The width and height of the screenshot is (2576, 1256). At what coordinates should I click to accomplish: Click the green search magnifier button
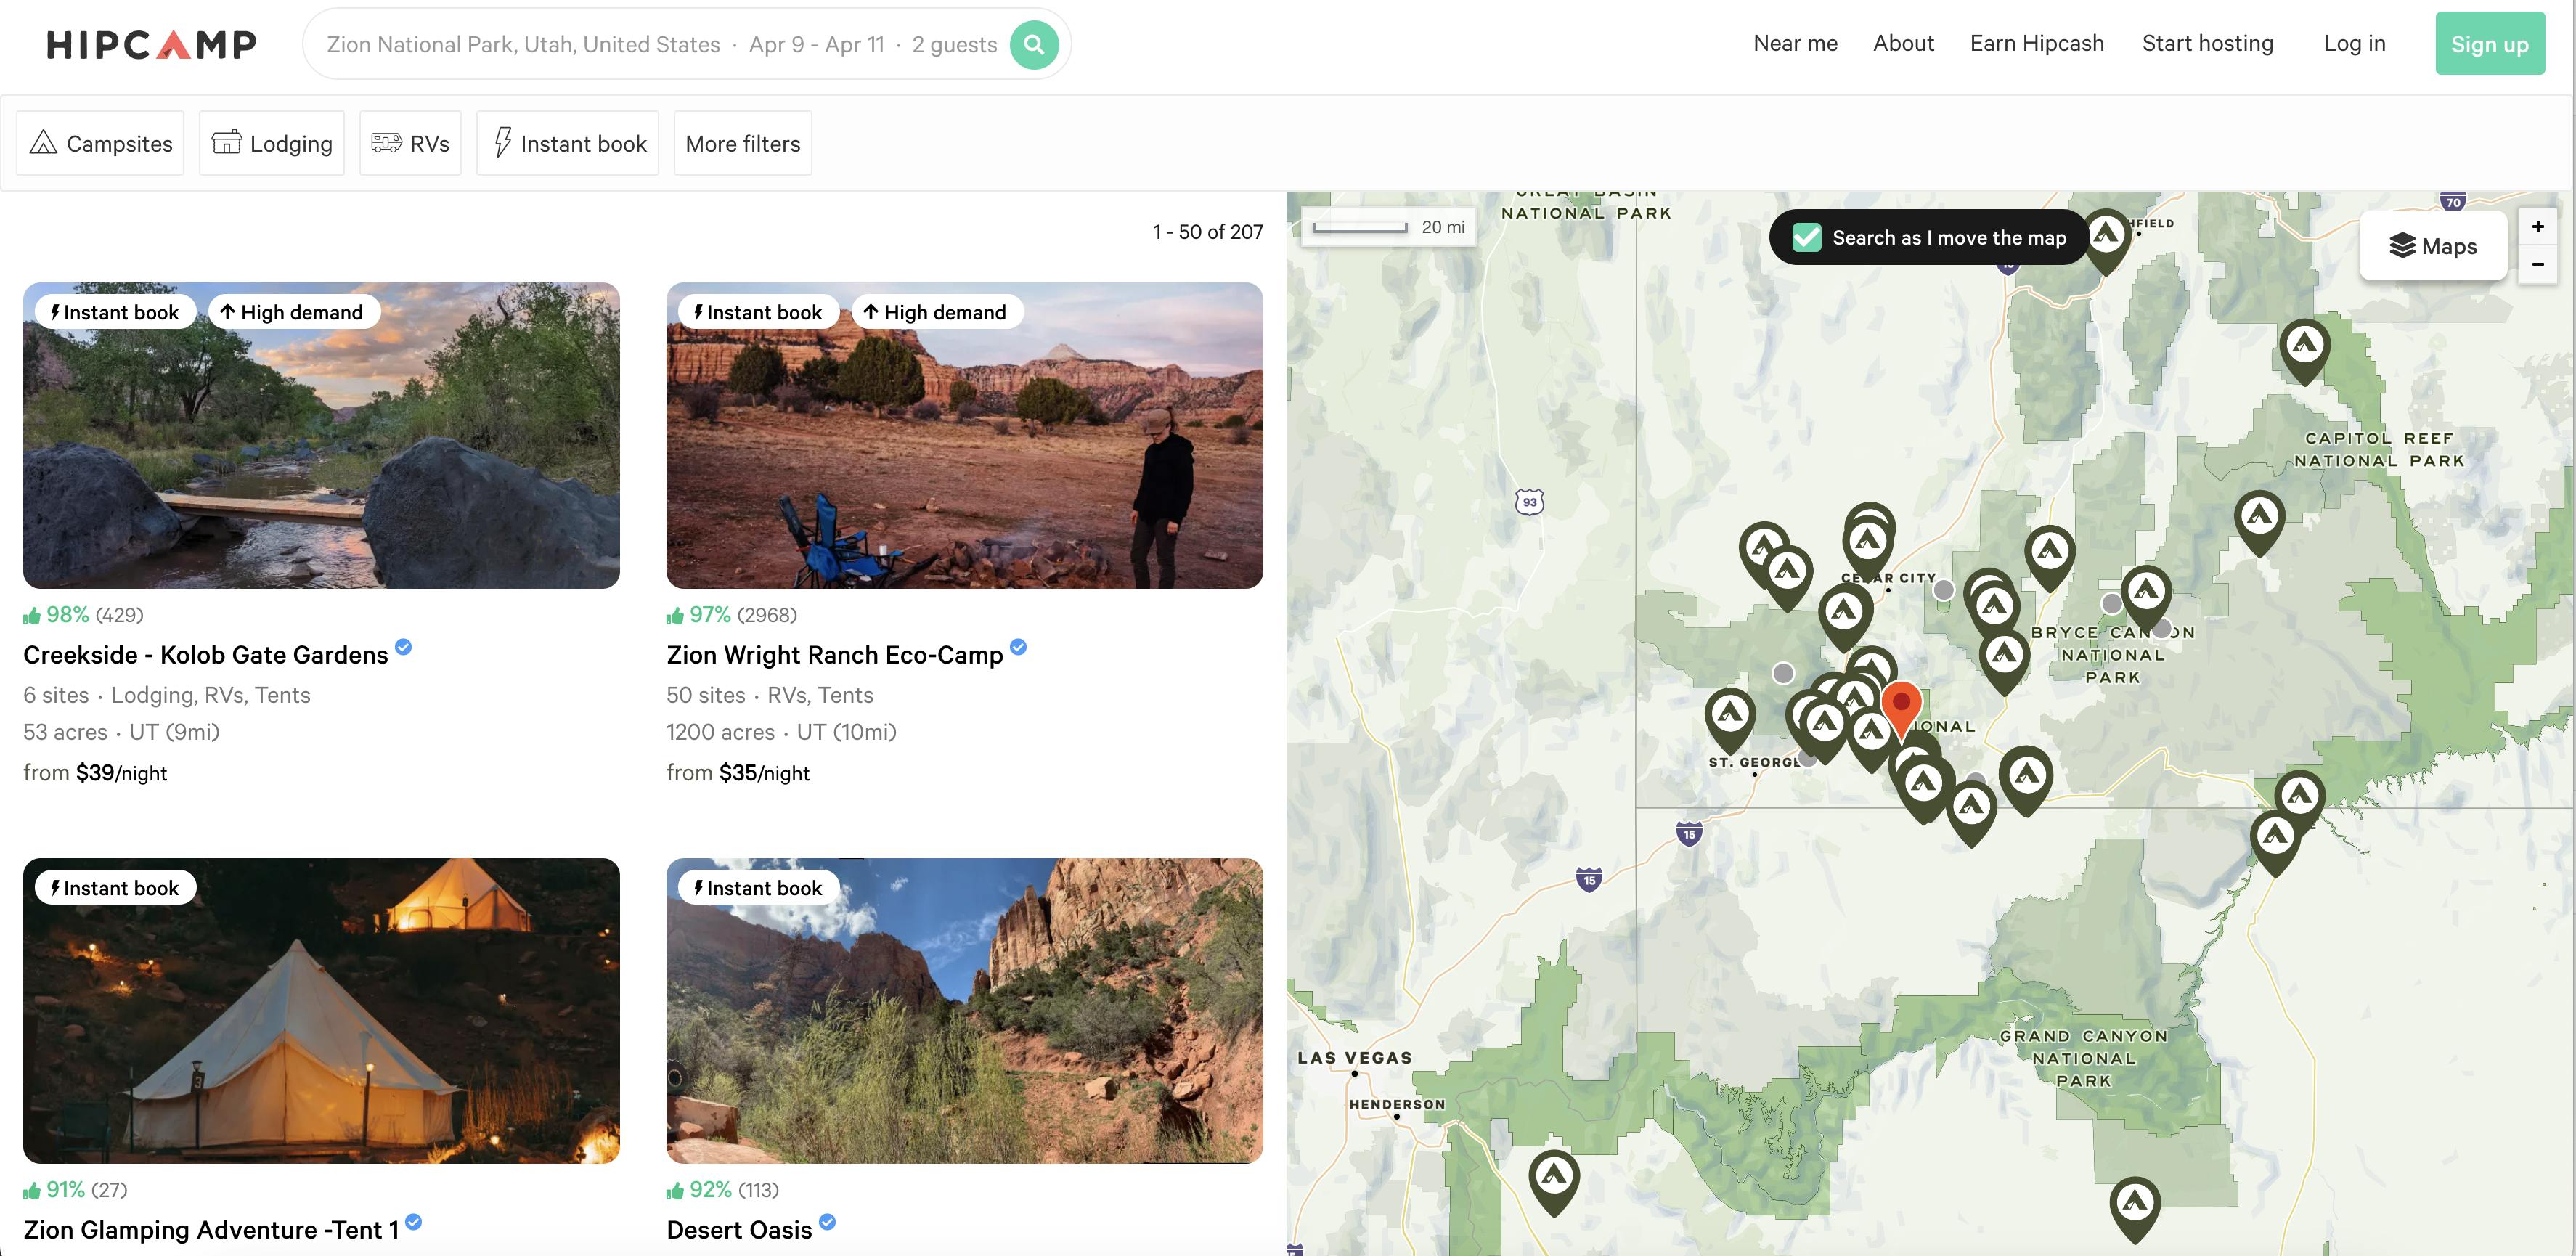[x=1034, y=45]
